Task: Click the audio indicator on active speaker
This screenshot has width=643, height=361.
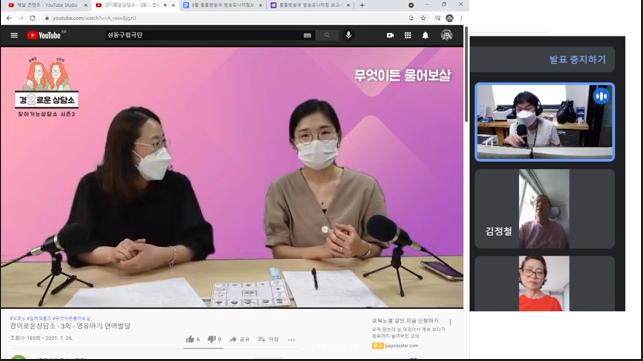Action: (601, 96)
